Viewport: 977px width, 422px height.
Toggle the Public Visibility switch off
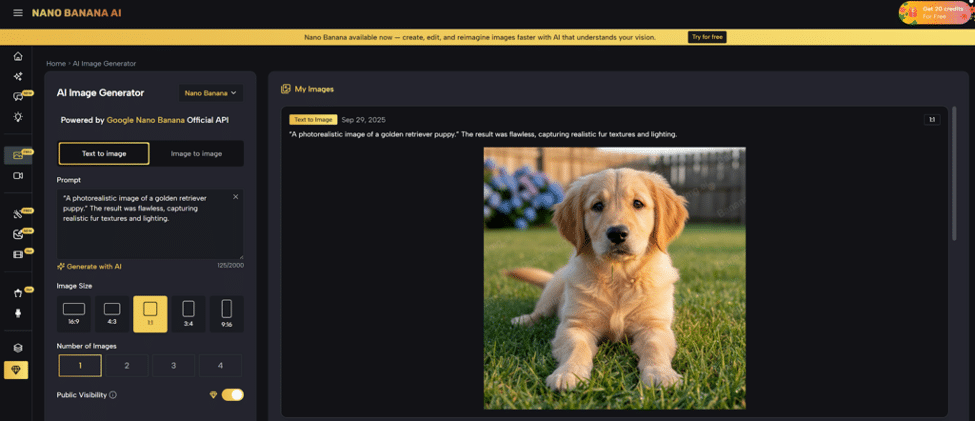(232, 395)
